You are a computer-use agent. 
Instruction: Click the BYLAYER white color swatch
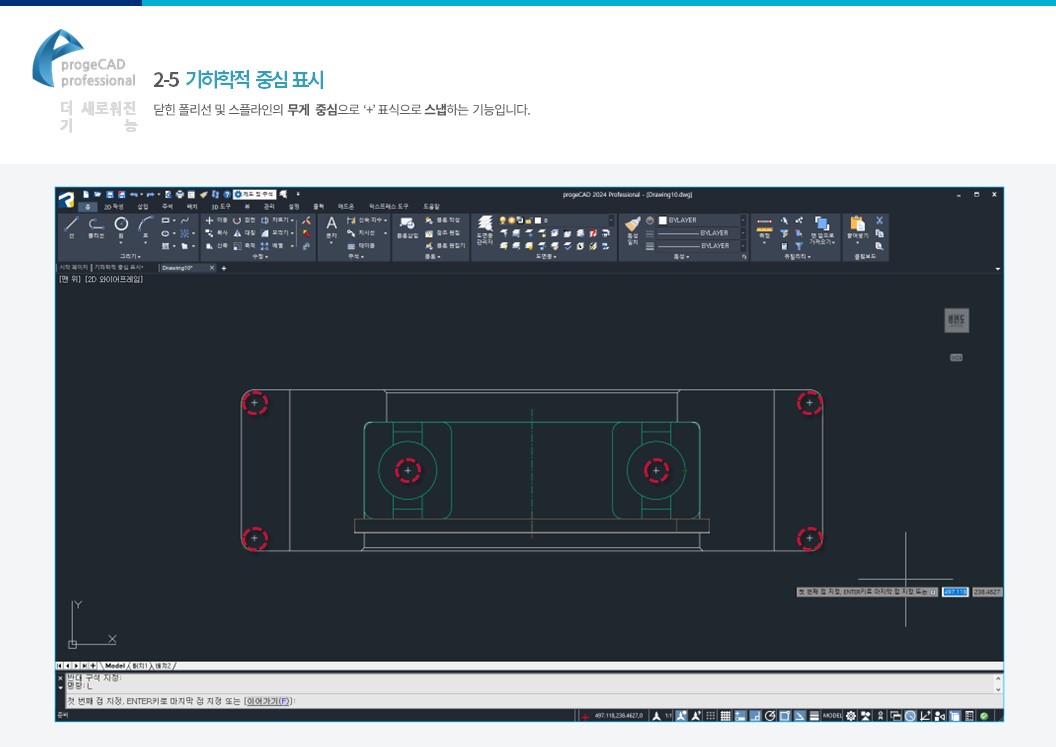[x=663, y=220]
